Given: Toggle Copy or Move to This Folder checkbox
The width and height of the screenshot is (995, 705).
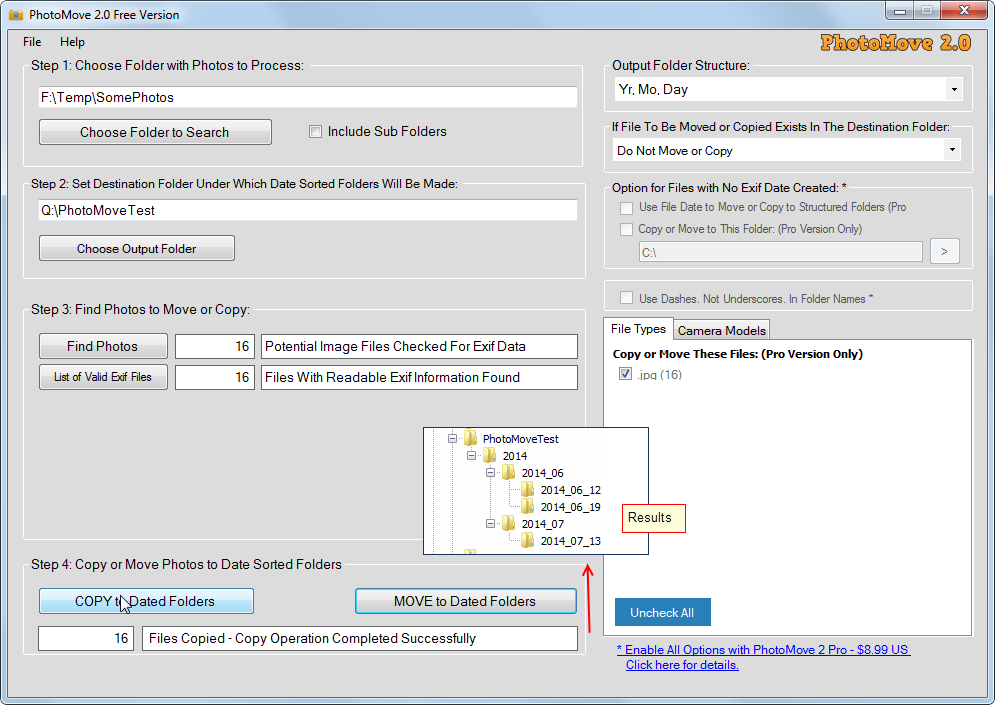Looking at the screenshot, I should point(626,229).
